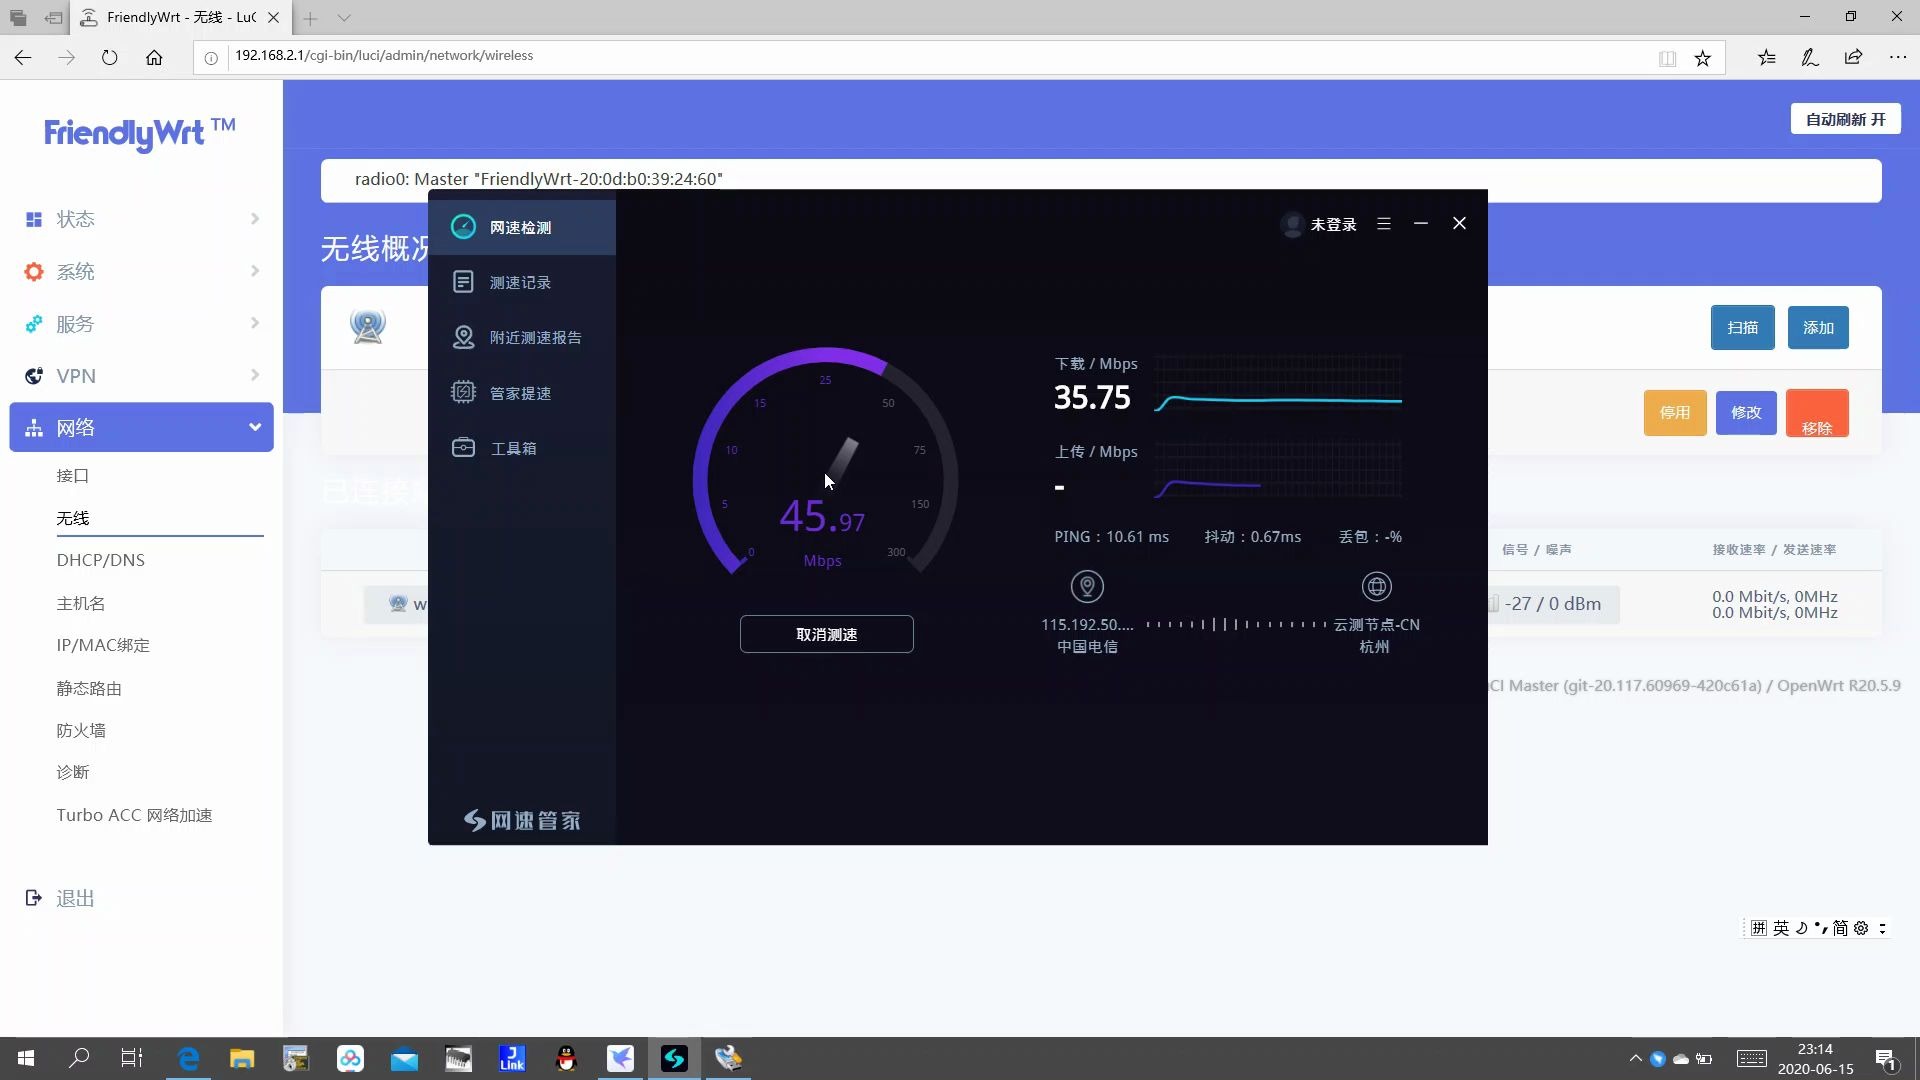Go to browser home page

pyautogui.click(x=154, y=57)
